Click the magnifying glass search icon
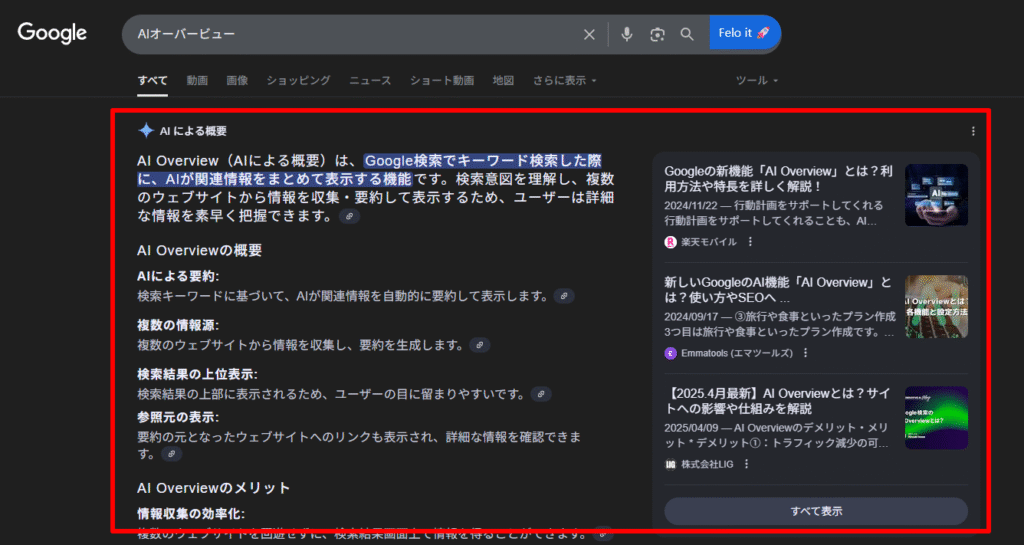Image resolution: width=1024 pixels, height=545 pixels. 687,34
